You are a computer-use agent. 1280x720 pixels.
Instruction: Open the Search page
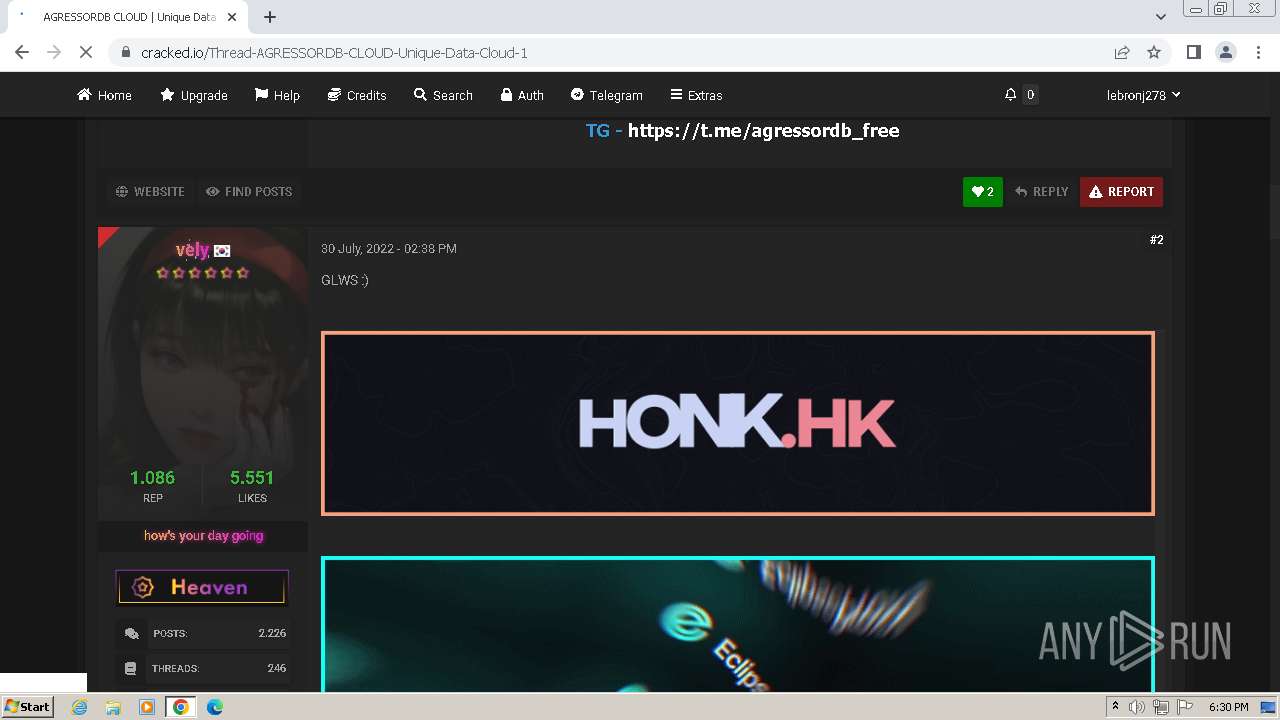click(x=443, y=95)
